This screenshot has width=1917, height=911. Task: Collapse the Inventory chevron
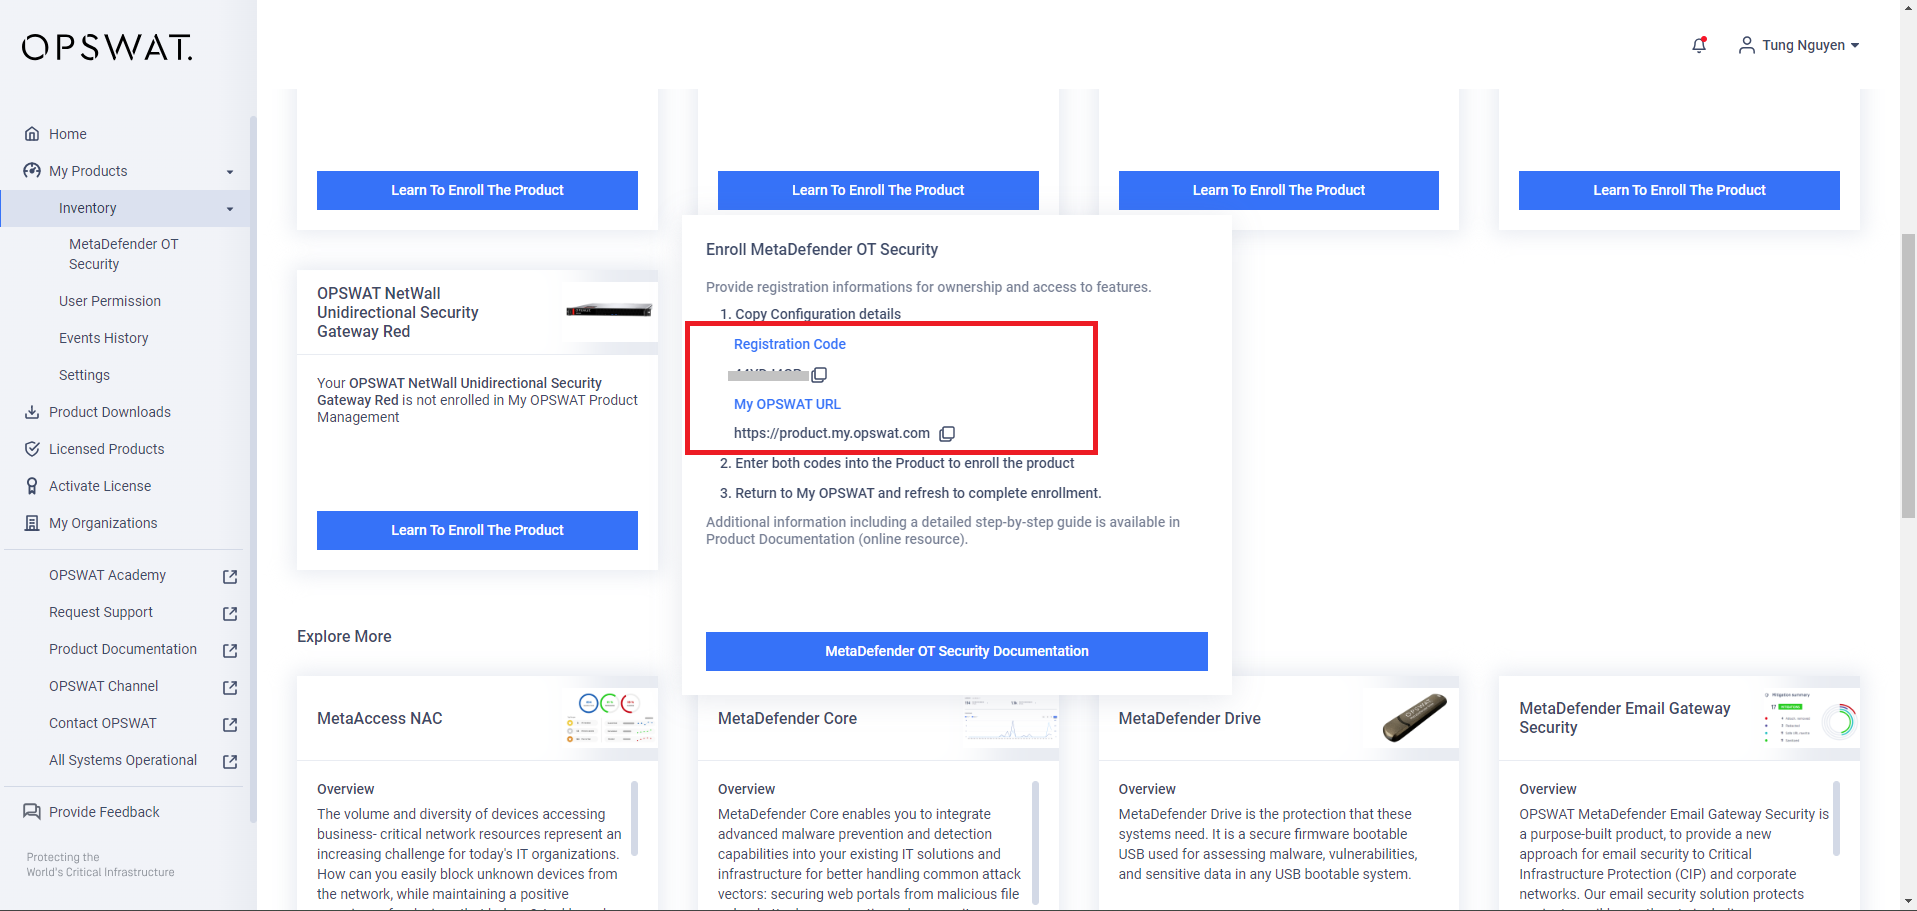[x=230, y=209]
